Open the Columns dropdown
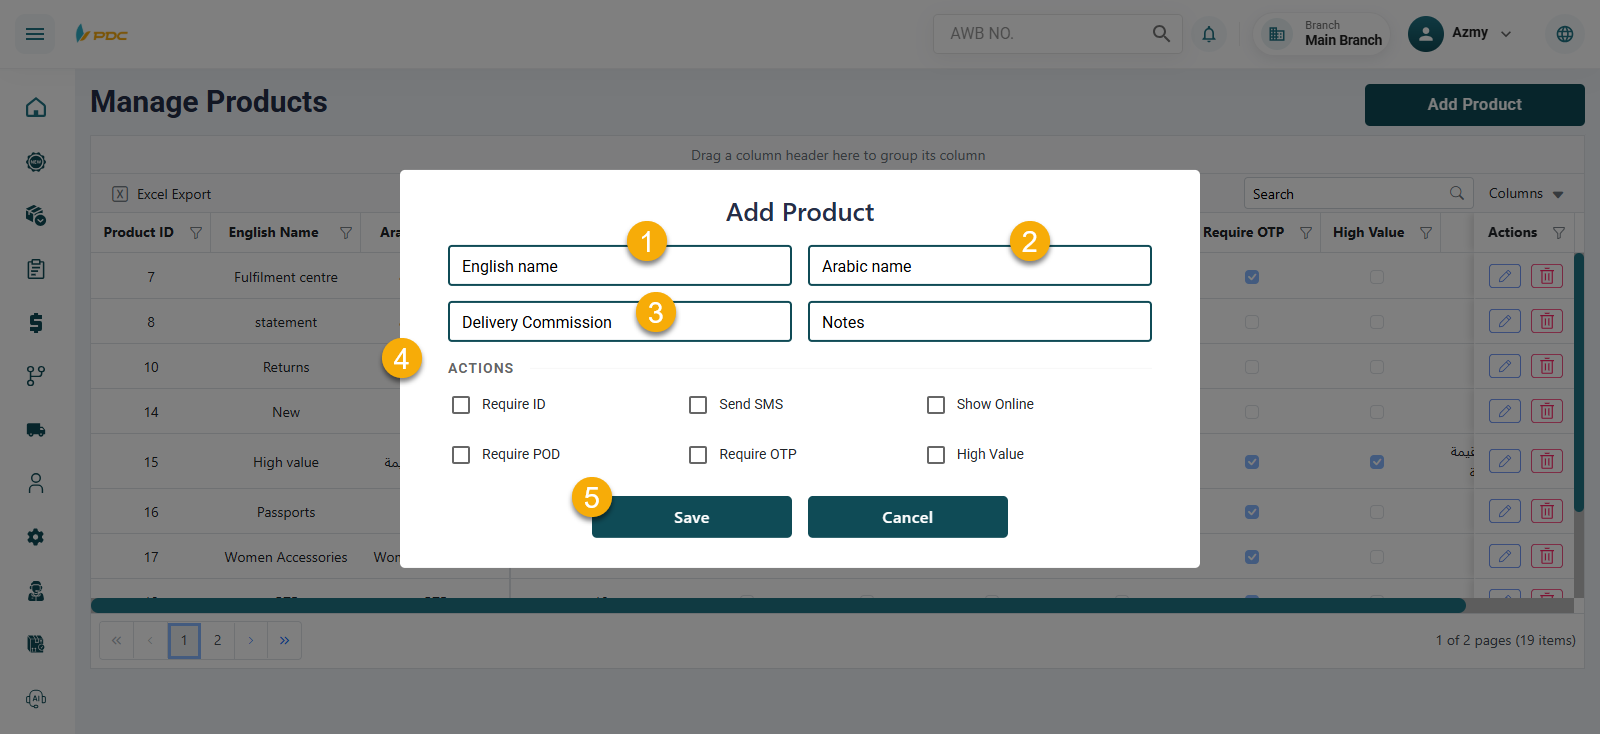This screenshot has width=1600, height=734. pyautogui.click(x=1525, y=194)
